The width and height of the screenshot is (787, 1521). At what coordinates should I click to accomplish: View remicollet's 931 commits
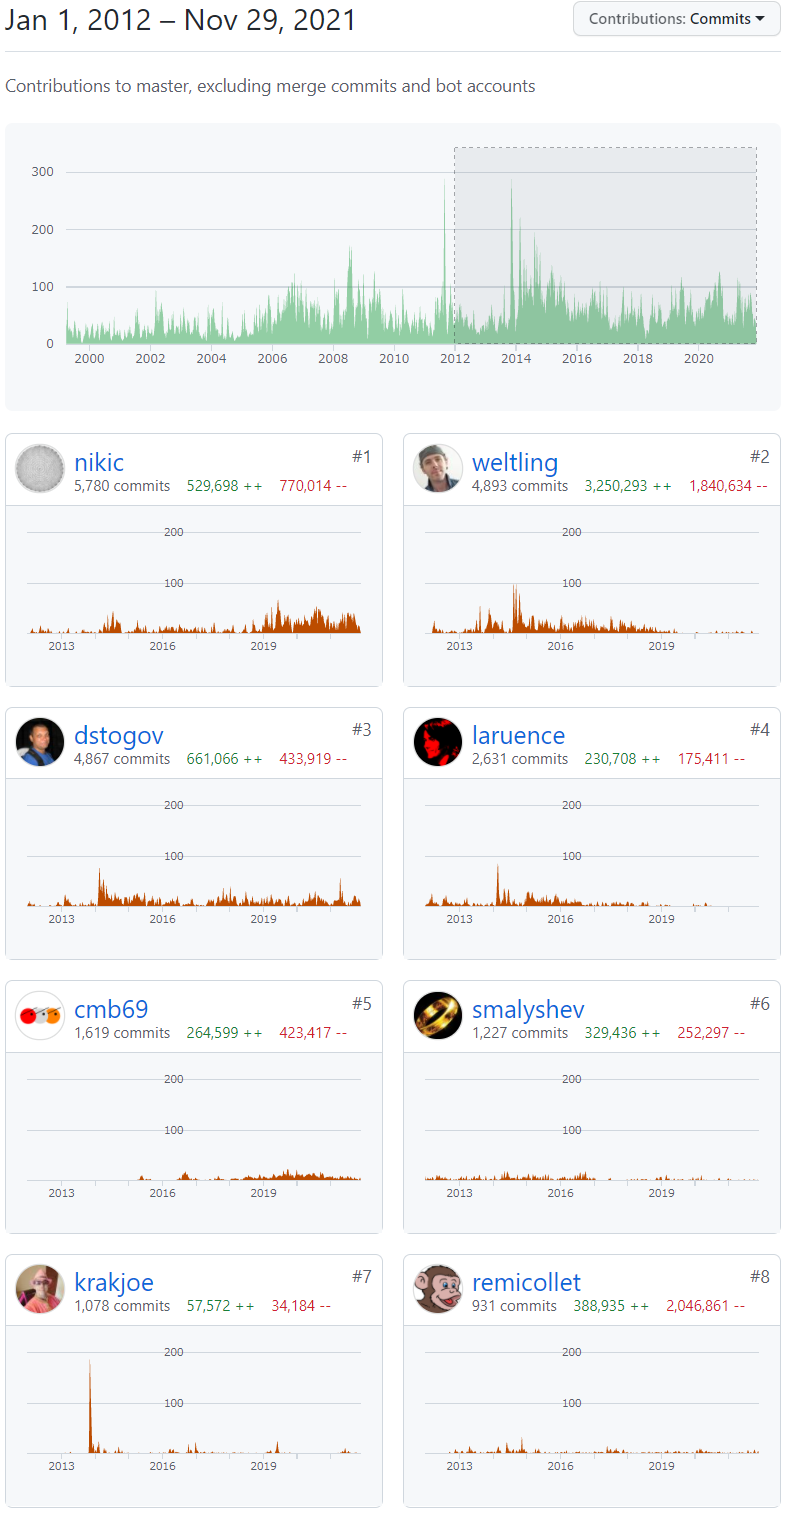tap(514, 1306)
